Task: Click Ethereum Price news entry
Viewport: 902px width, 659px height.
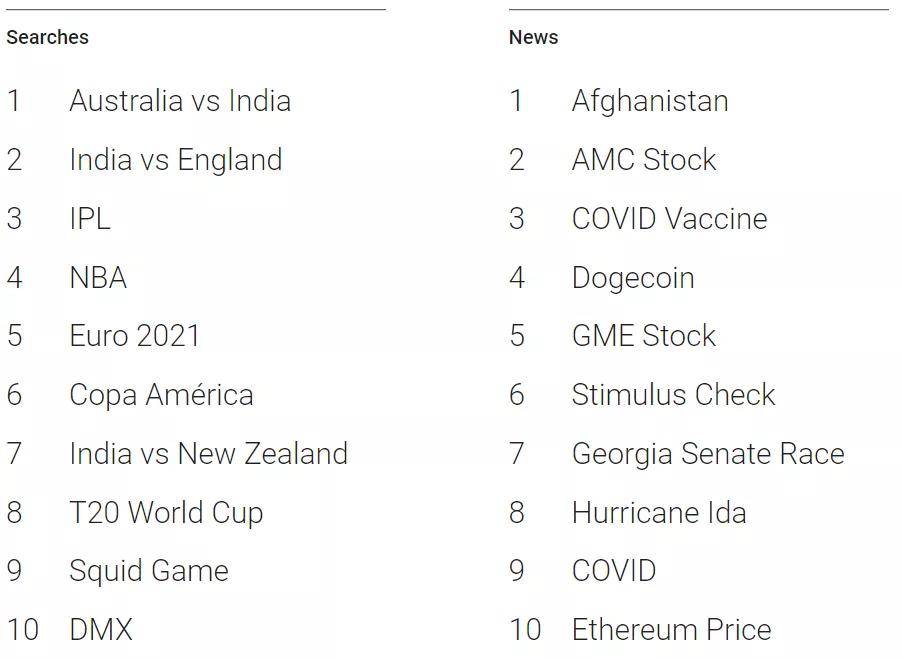Action: [x=672, y=630]
